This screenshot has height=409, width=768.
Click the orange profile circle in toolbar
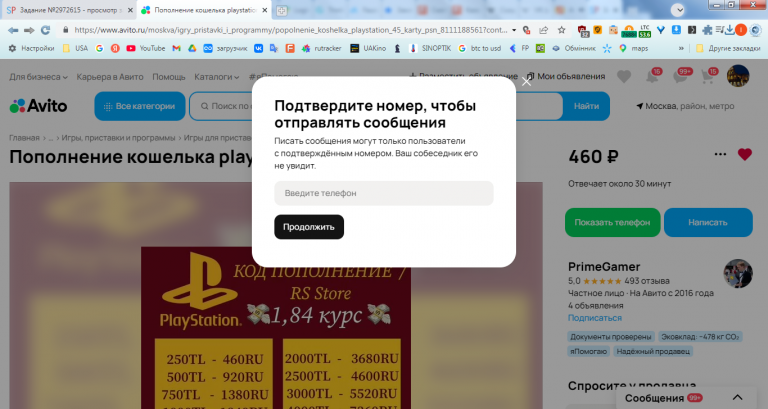pos(741,30)
